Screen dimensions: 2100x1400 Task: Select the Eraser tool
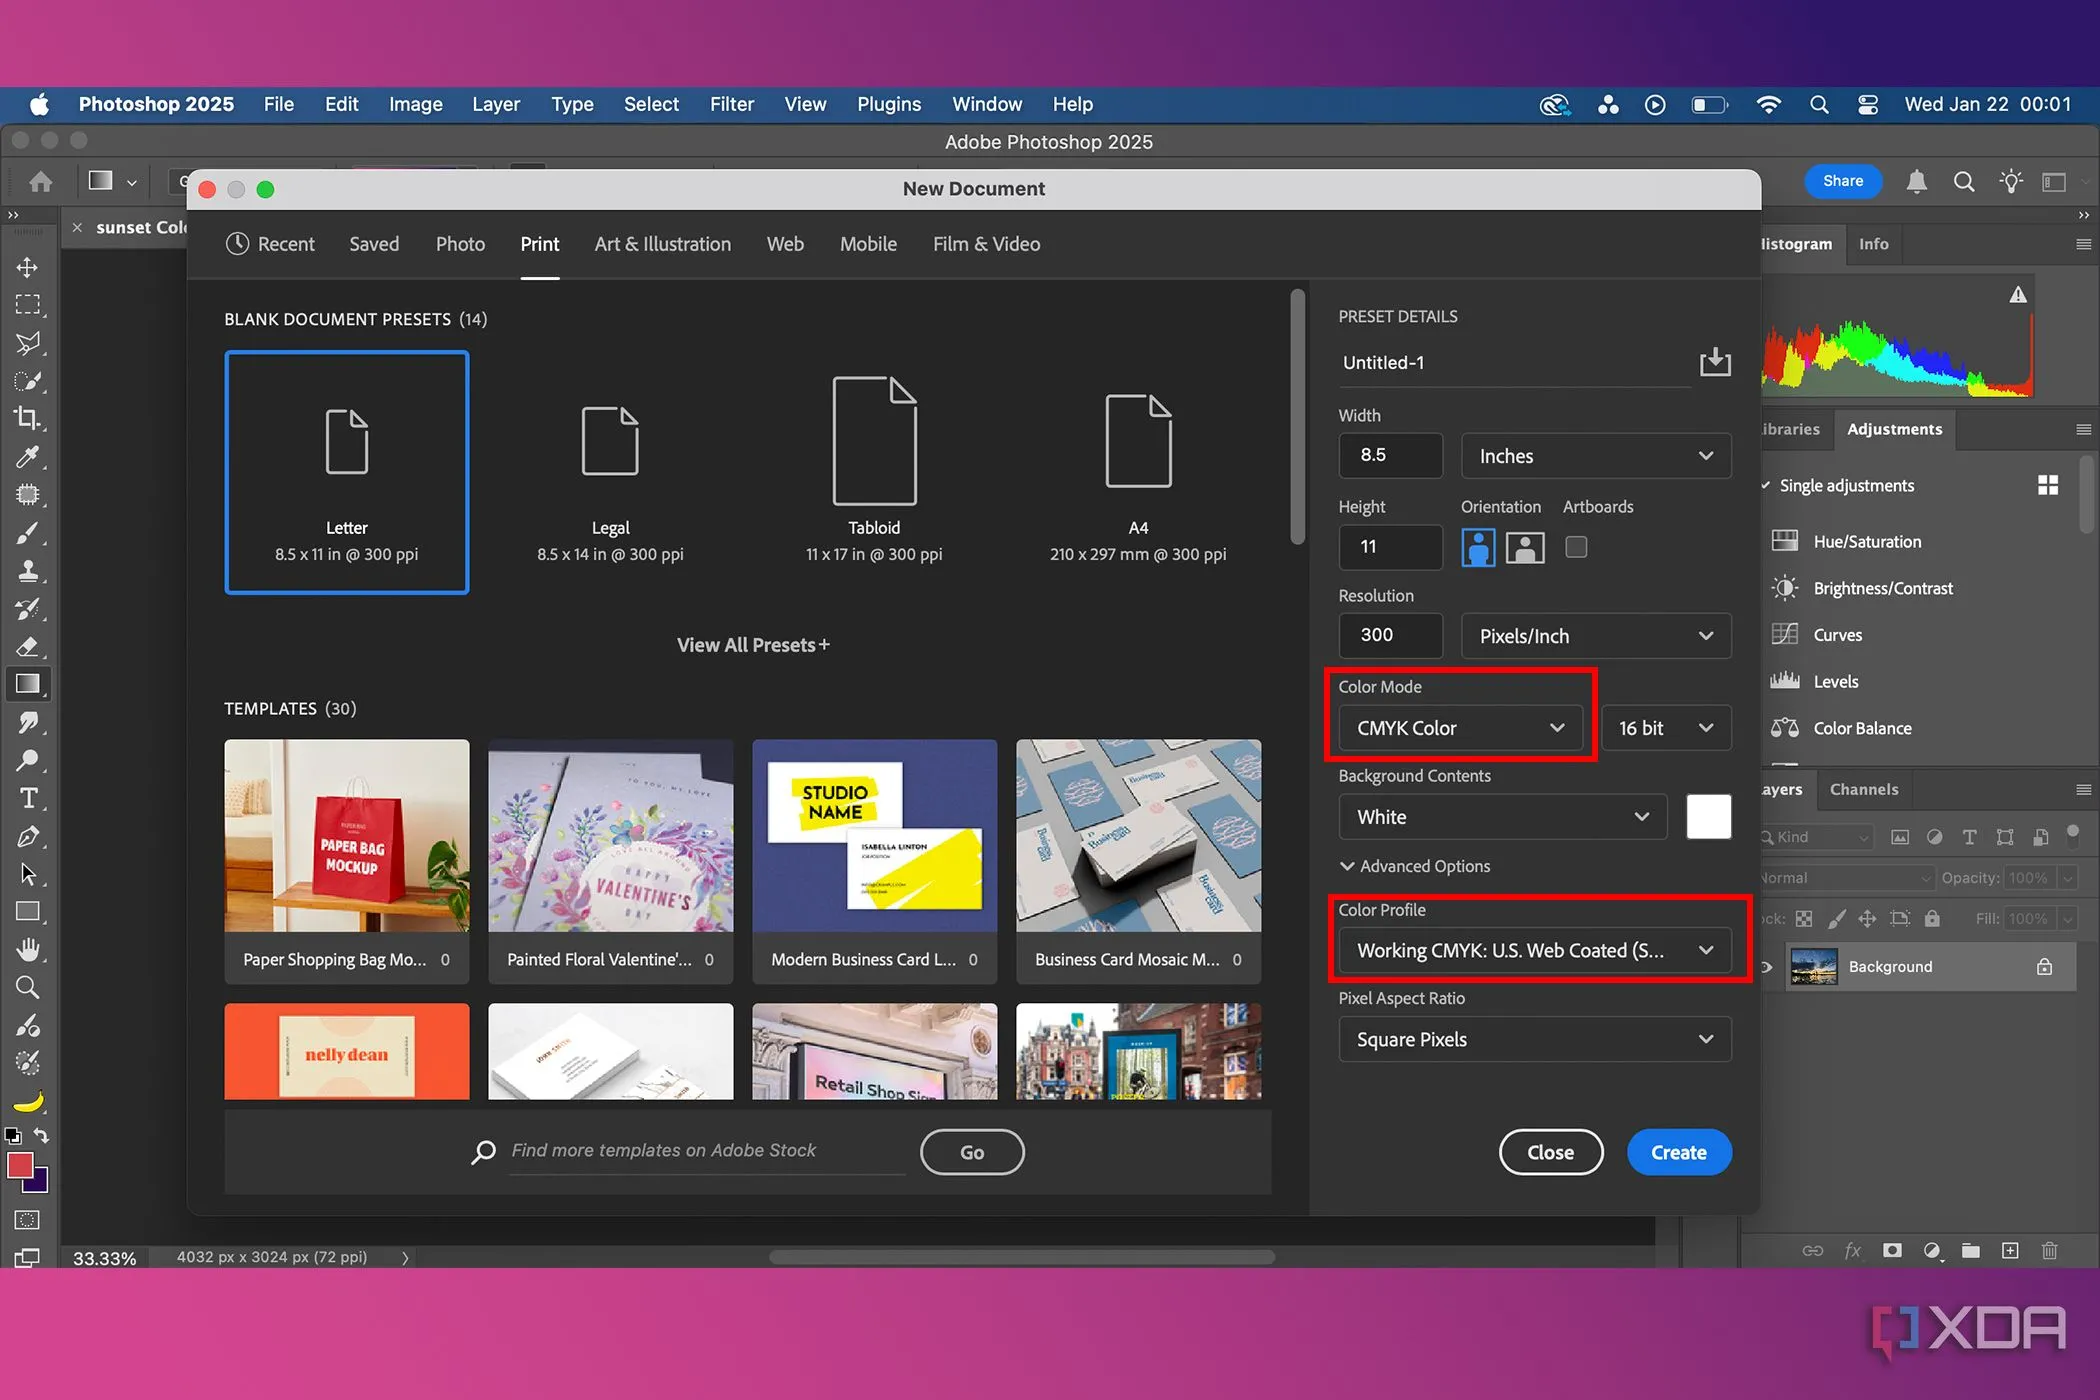coord(27,646)
